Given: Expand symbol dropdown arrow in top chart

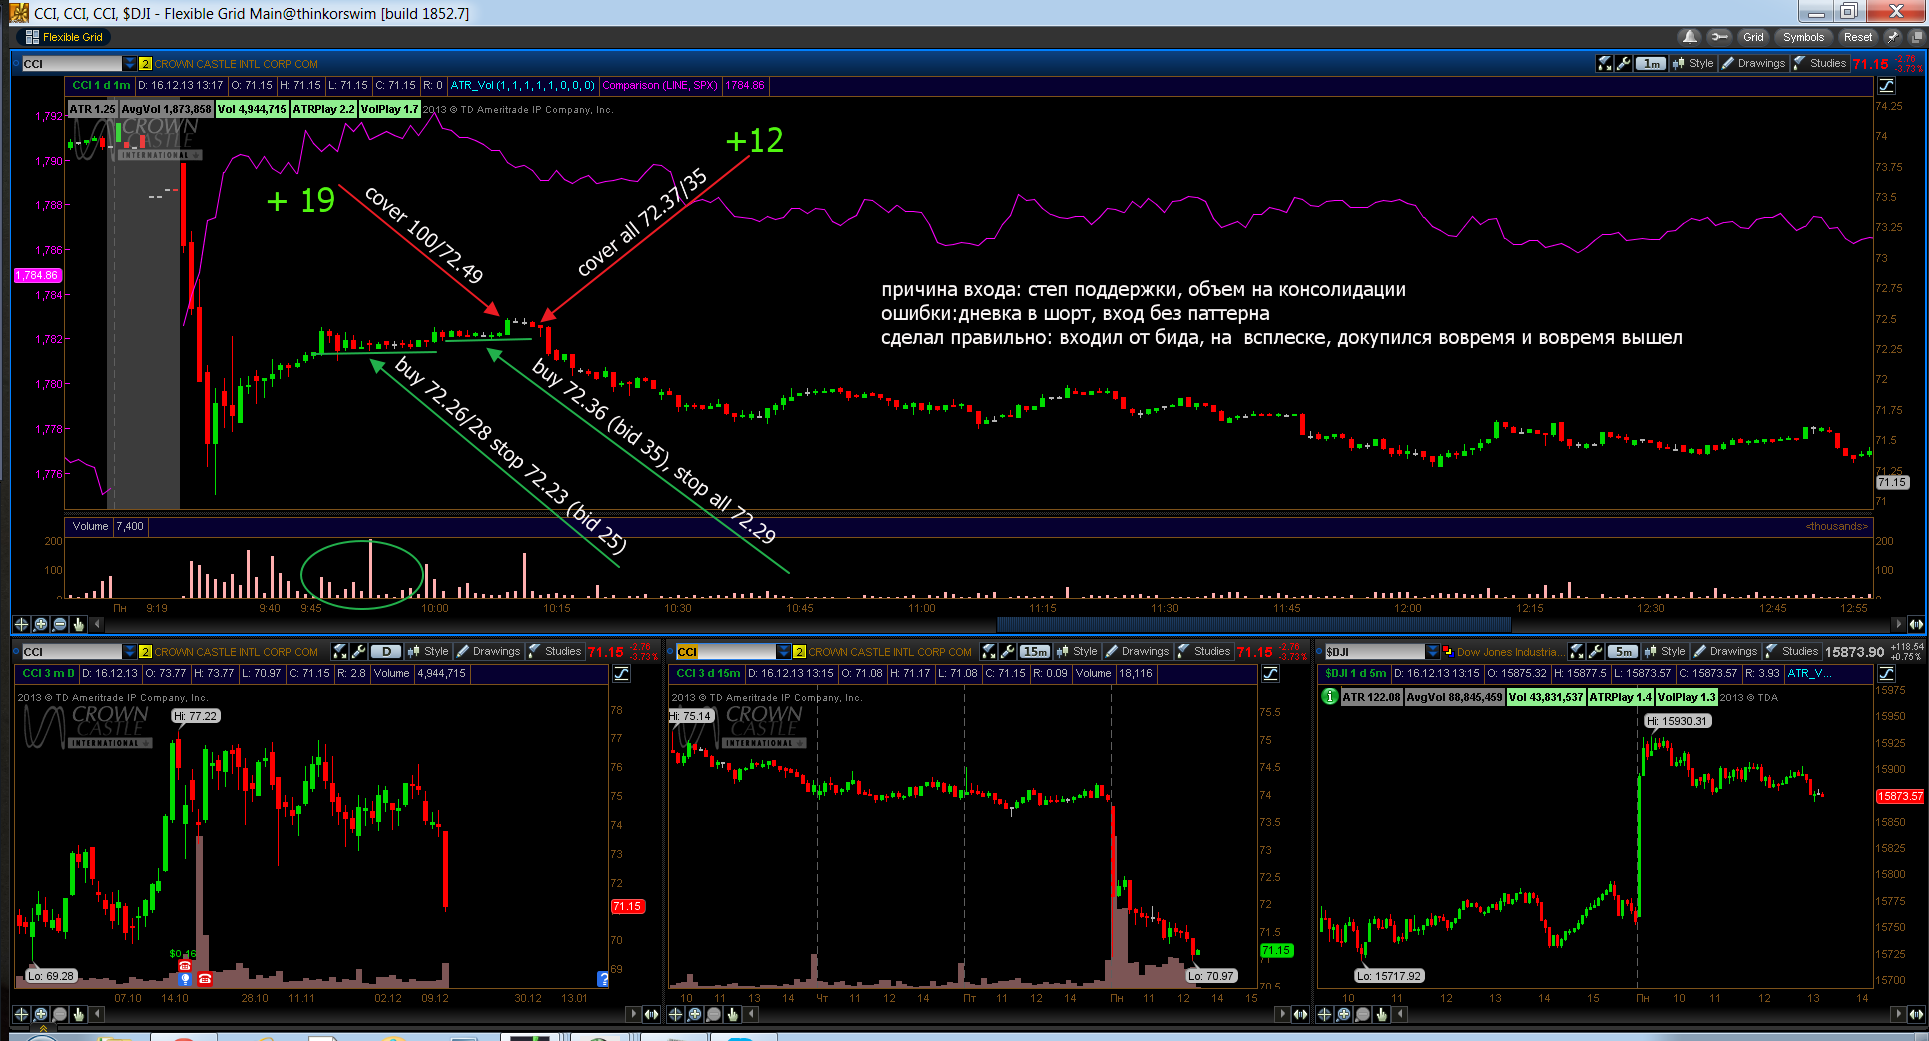Looking at the screenshot, I should coord(129,63).
